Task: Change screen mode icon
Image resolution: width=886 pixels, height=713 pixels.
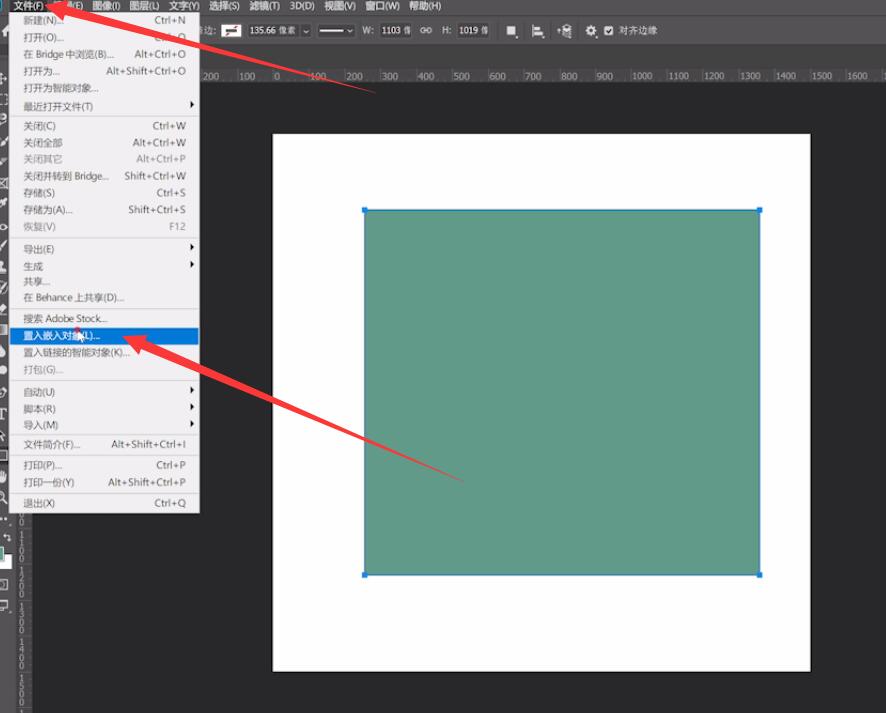Action: 5,606
